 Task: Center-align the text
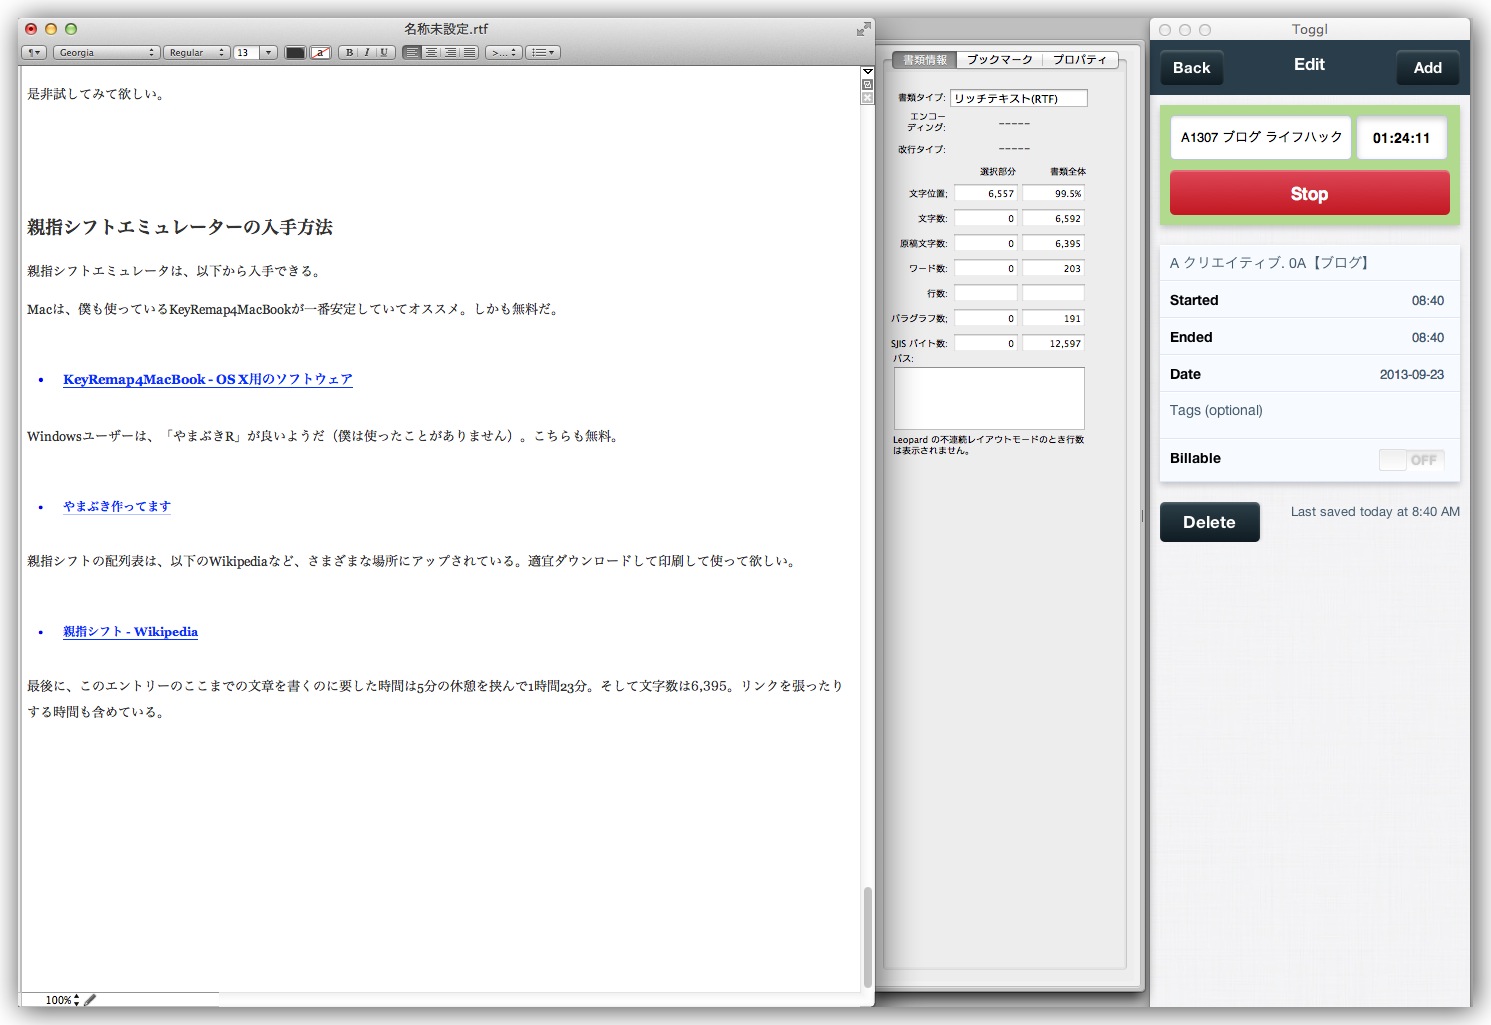431,52
